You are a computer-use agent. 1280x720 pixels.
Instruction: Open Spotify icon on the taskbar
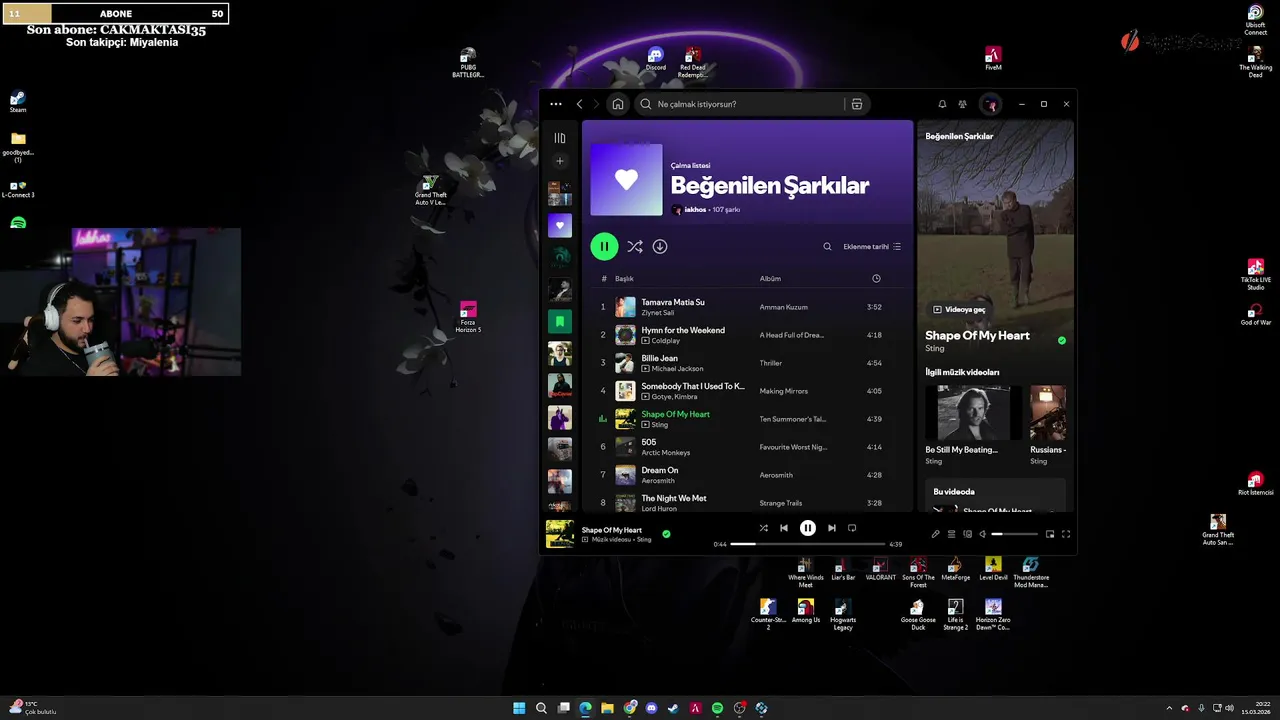tap(717, 708)
